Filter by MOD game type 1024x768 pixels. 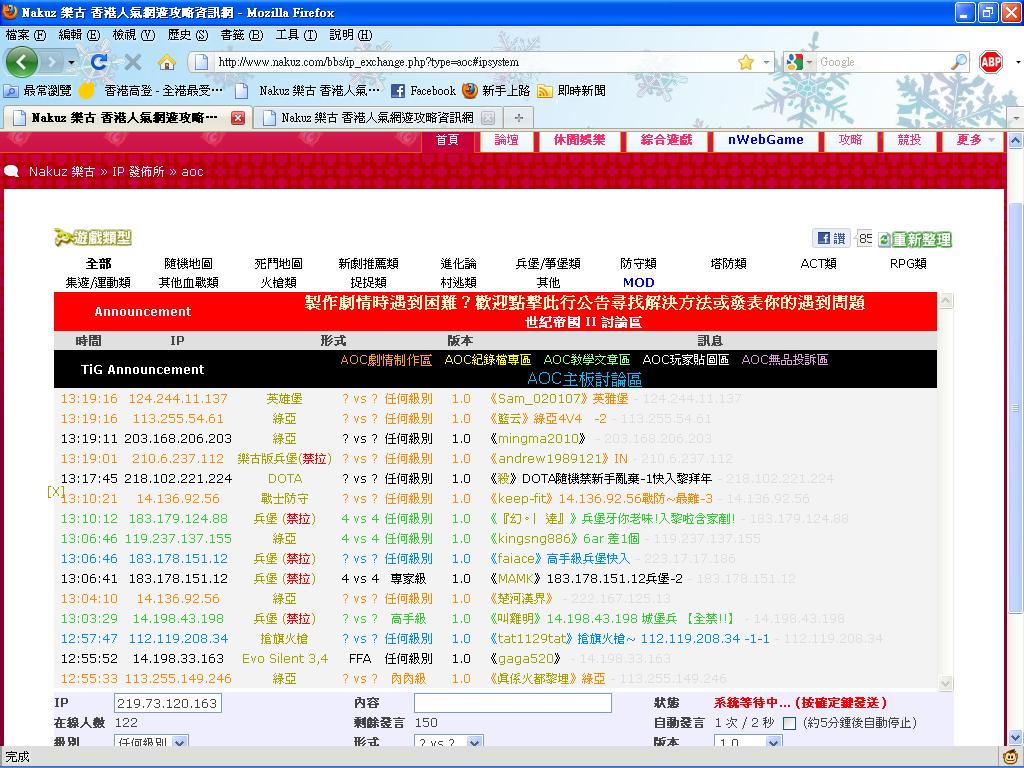[x=638, y=282]
